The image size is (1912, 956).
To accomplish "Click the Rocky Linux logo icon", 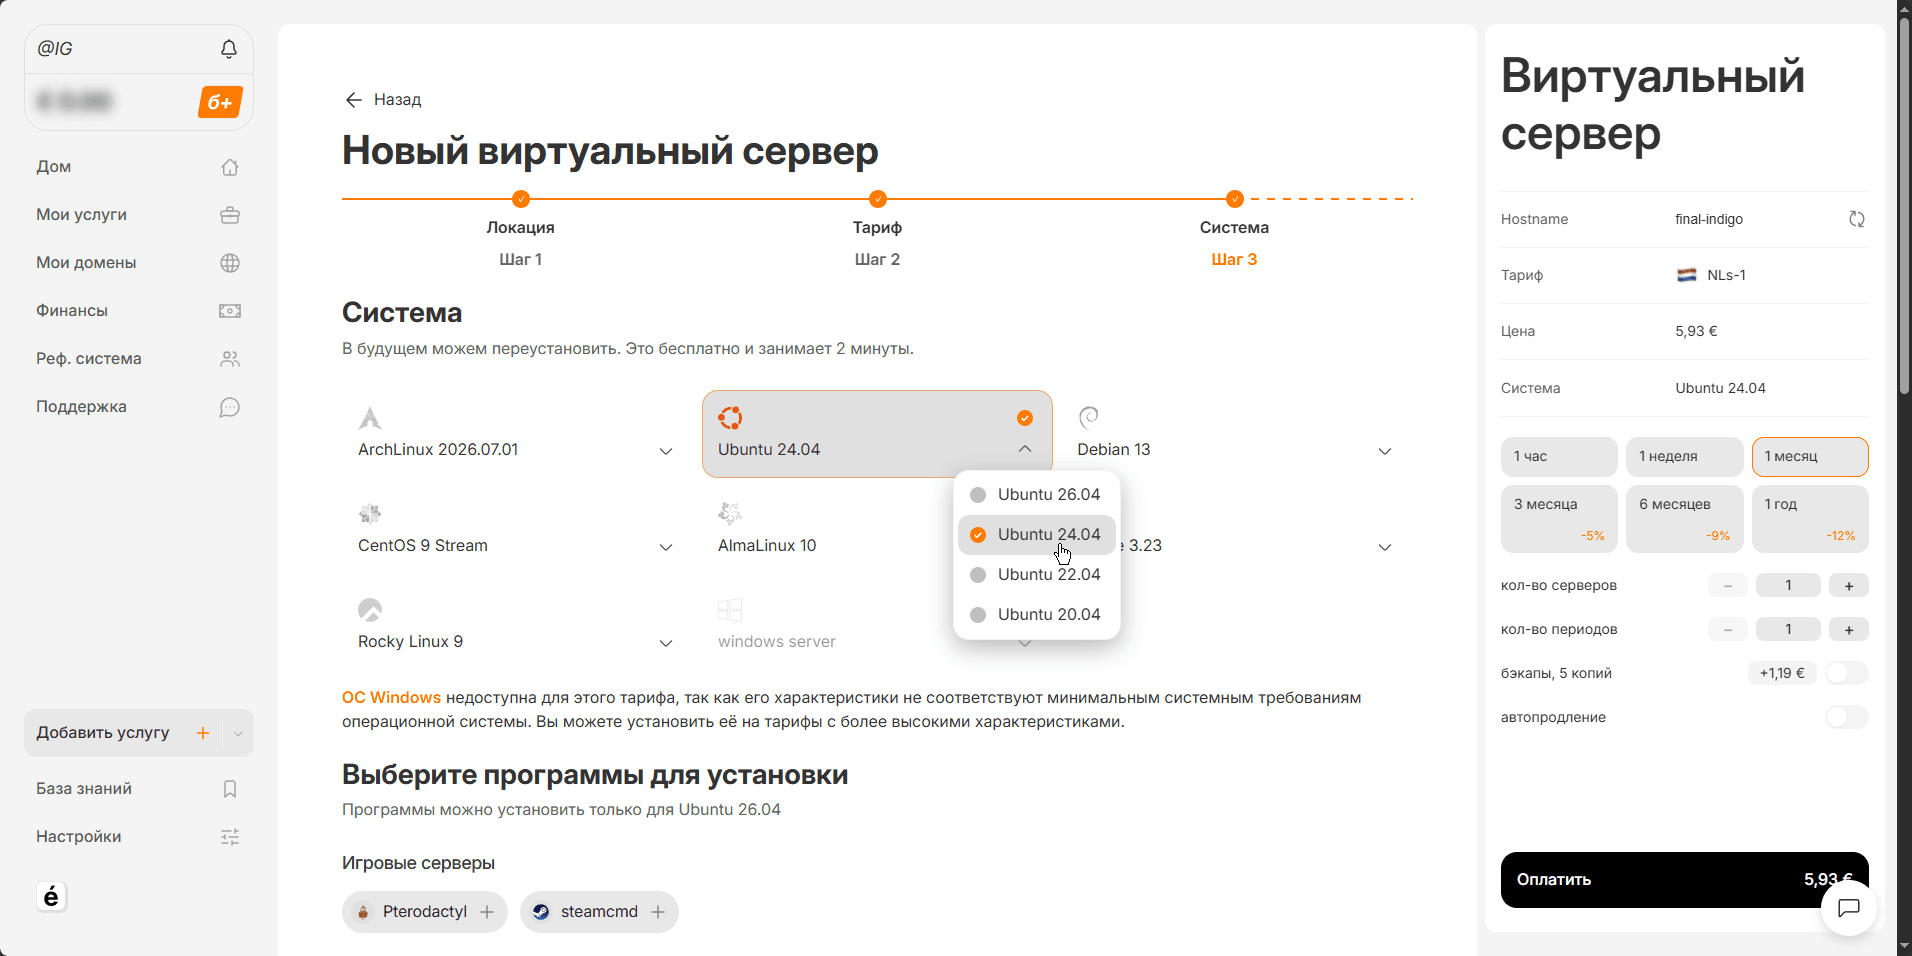I will pyautogui.click(x=370, y=610).
